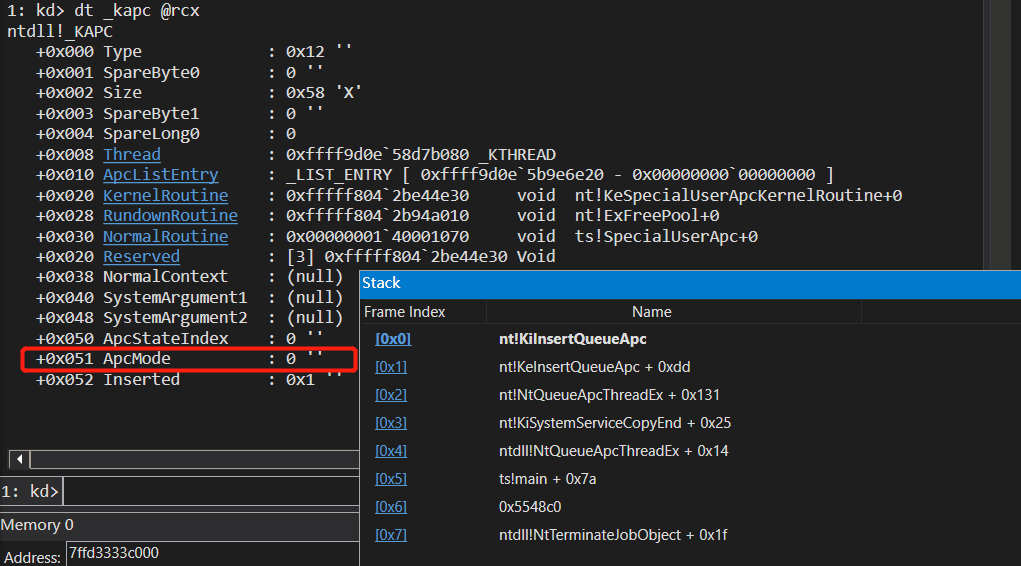Click the Memory Address input field
The height and width of the screenshot is (566, 1021).
coord(212,554)
